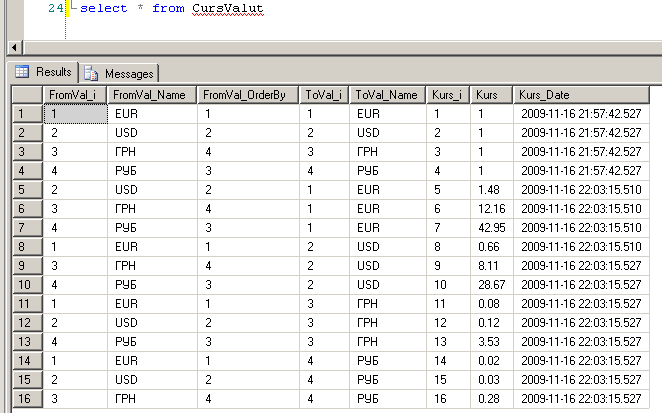Click Kurs_Date cell in row 1

click(581, 114)
